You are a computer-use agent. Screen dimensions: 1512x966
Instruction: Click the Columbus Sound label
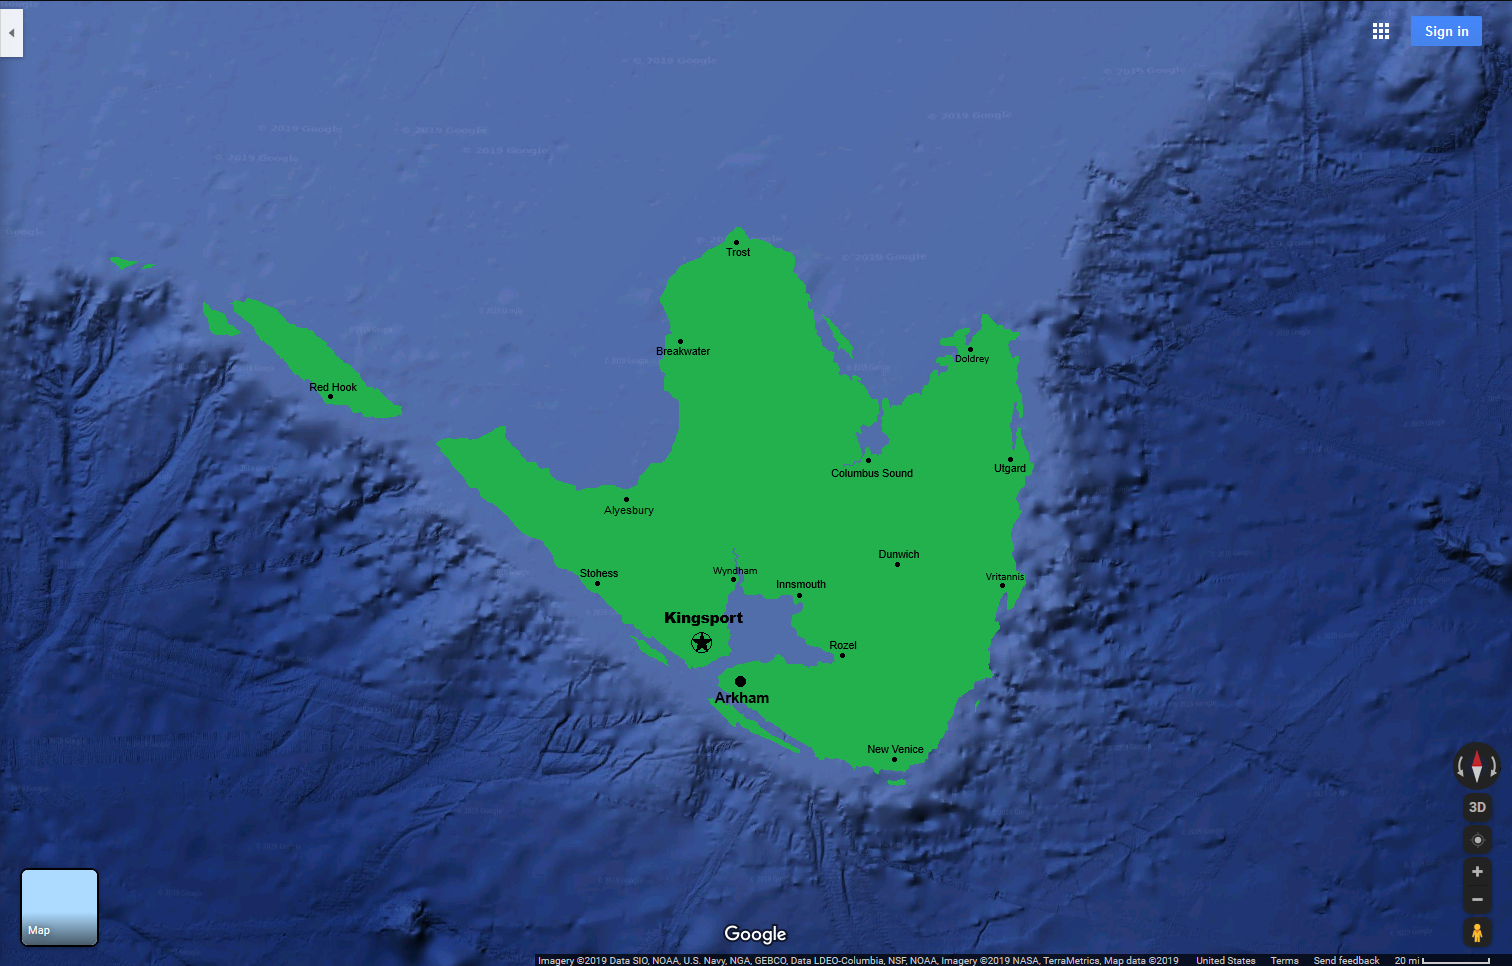872,473
